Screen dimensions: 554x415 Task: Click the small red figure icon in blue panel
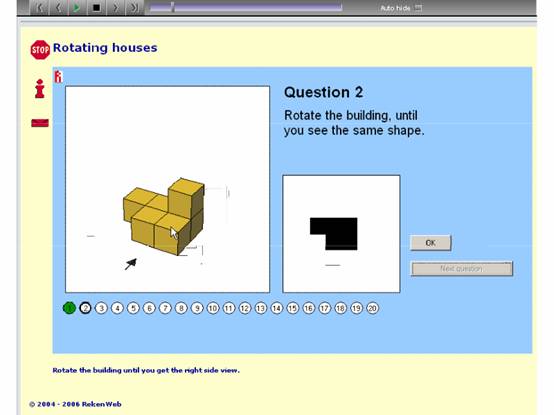(58, 77)
